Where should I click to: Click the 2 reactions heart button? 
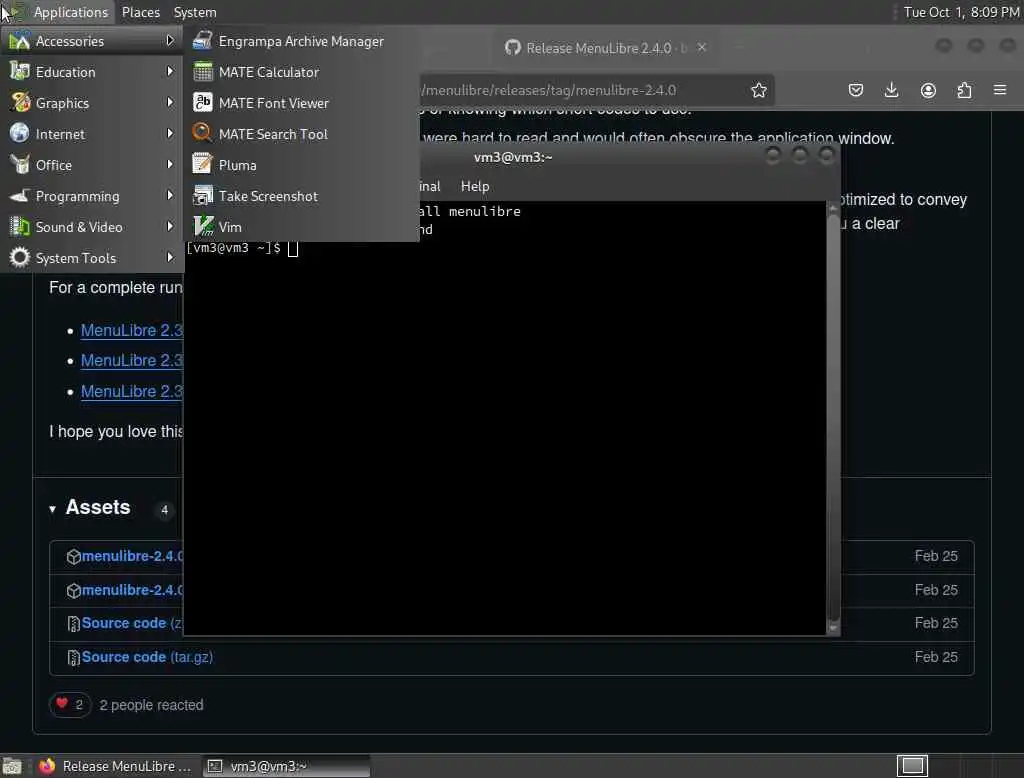pos(70,704)
